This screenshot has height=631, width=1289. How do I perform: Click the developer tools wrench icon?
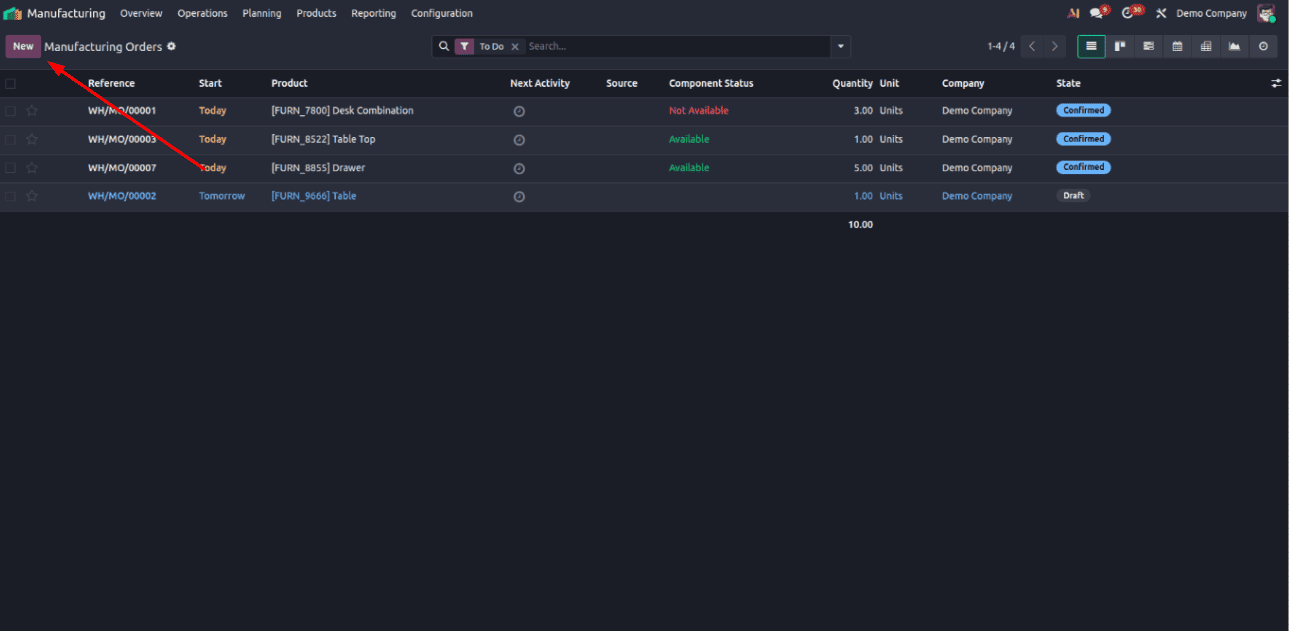(1160, 13)
